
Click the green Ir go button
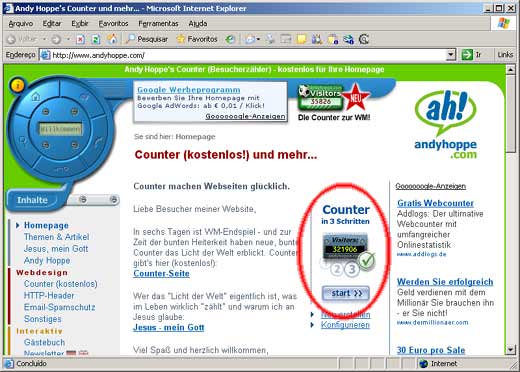coord(471,55)
